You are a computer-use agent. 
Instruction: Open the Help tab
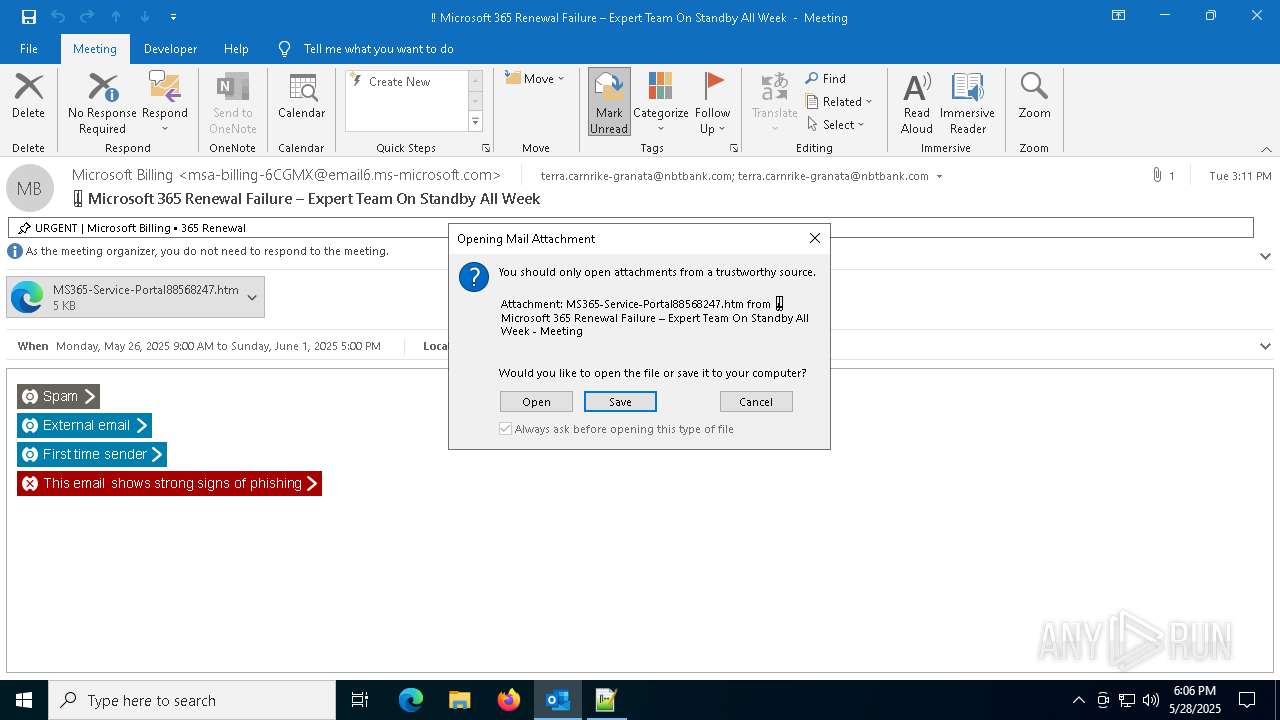236,49
